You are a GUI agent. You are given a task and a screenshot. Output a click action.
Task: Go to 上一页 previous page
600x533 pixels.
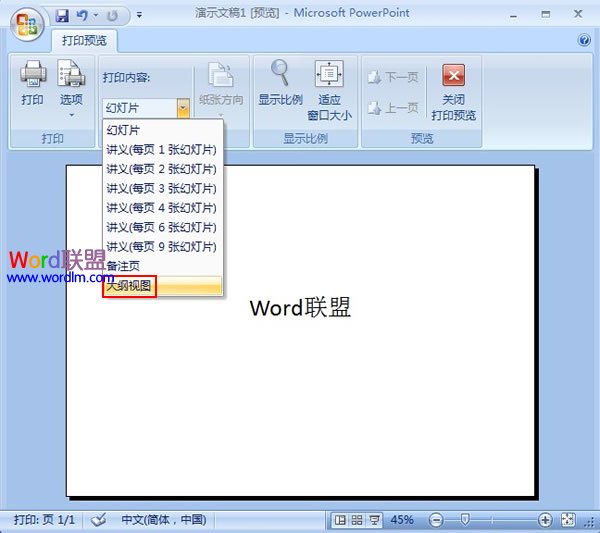click(x=393, y=108)
